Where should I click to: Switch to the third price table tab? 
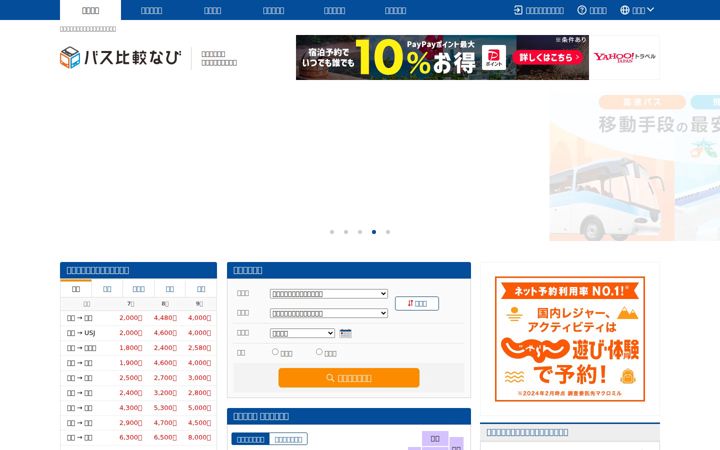[138, 289]
